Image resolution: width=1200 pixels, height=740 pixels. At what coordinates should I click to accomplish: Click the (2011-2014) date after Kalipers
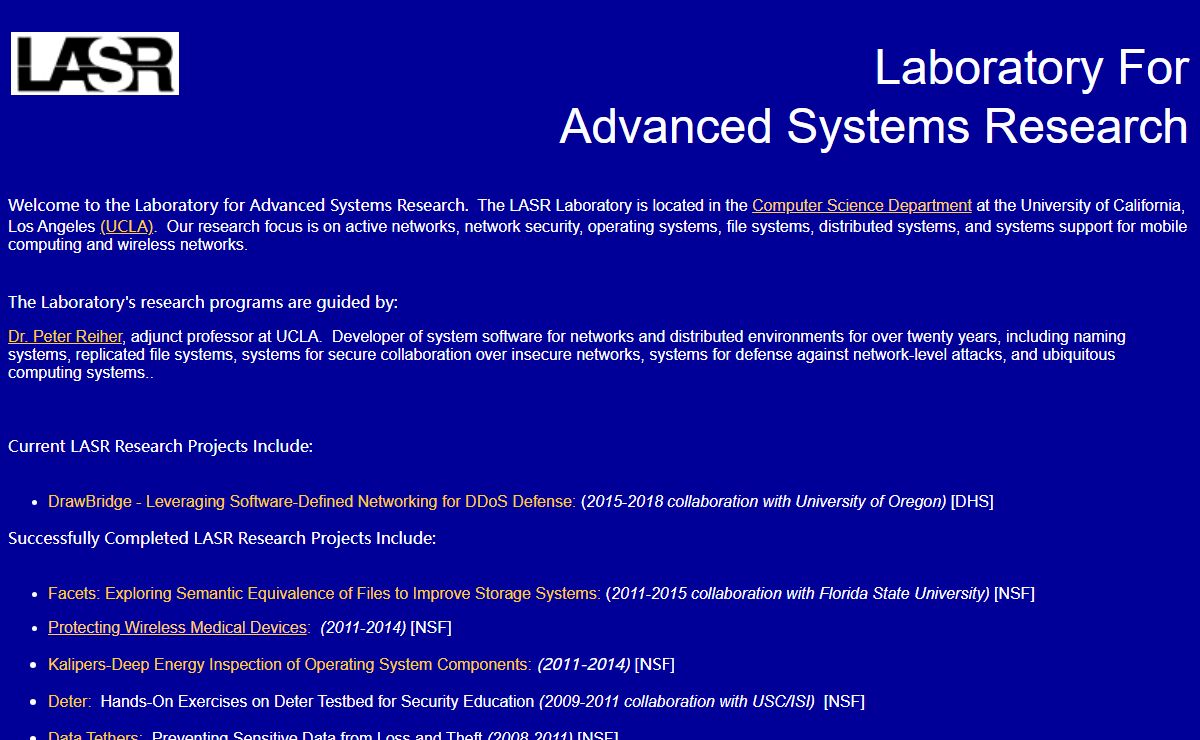point(584,664)
